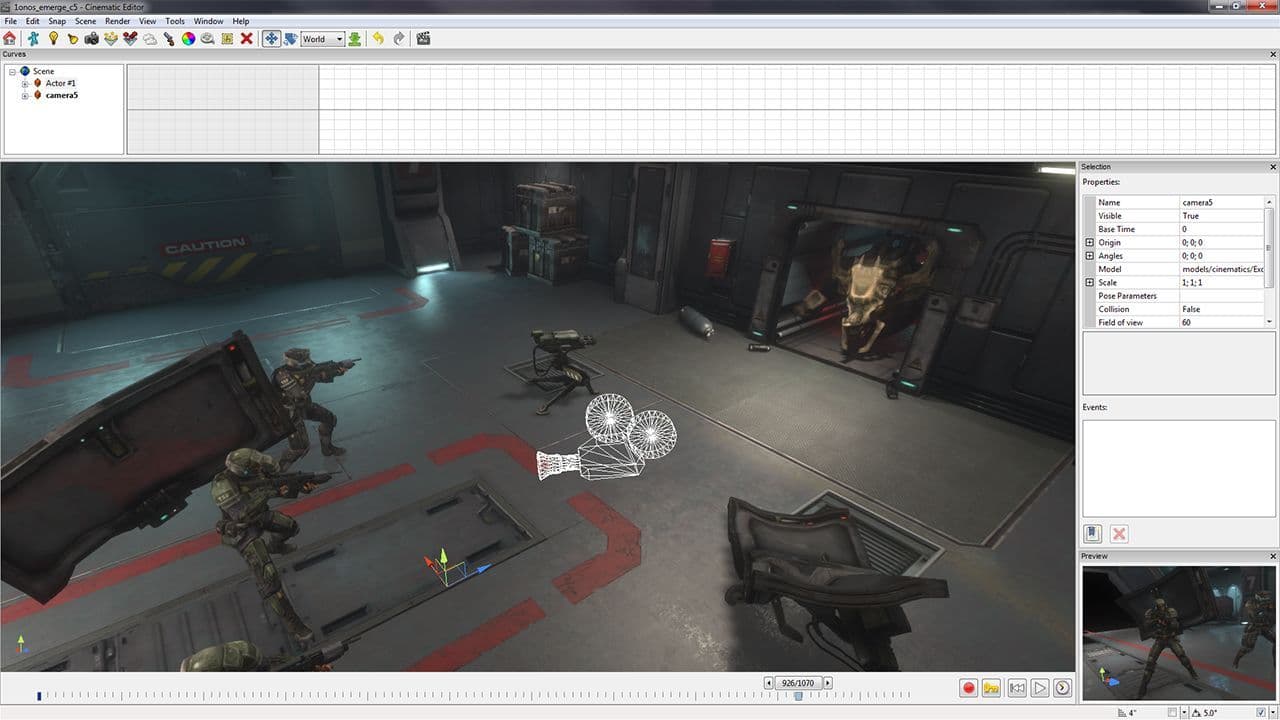
Task: Open the clapperboard cinematic icon
Action: click(x=423, y=39)
